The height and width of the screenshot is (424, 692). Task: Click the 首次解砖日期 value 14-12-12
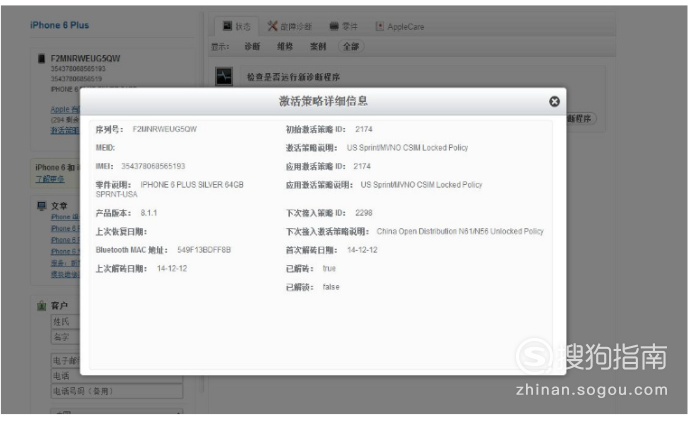point(362,250)
